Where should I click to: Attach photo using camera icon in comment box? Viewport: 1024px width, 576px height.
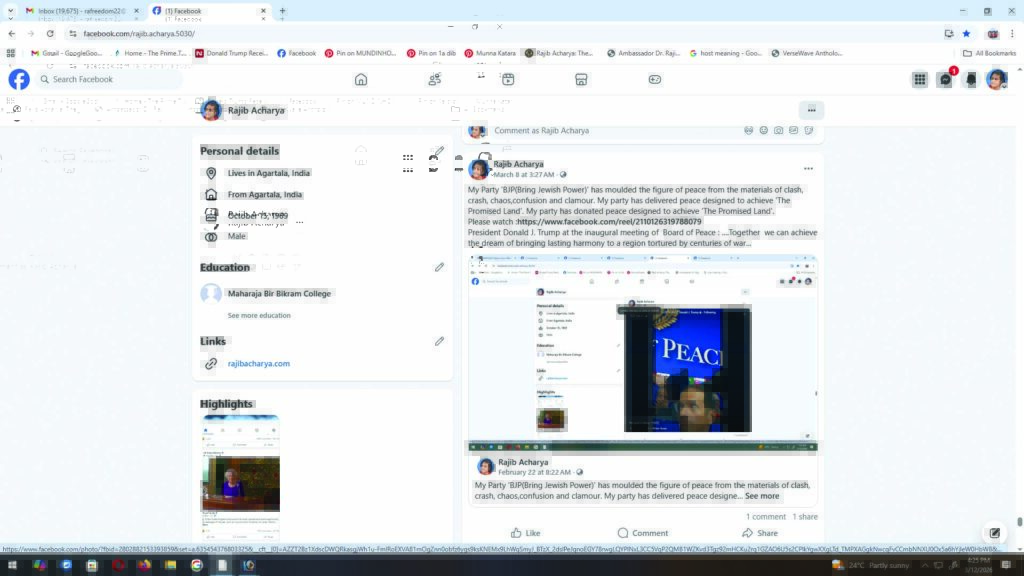pos(779,130)
